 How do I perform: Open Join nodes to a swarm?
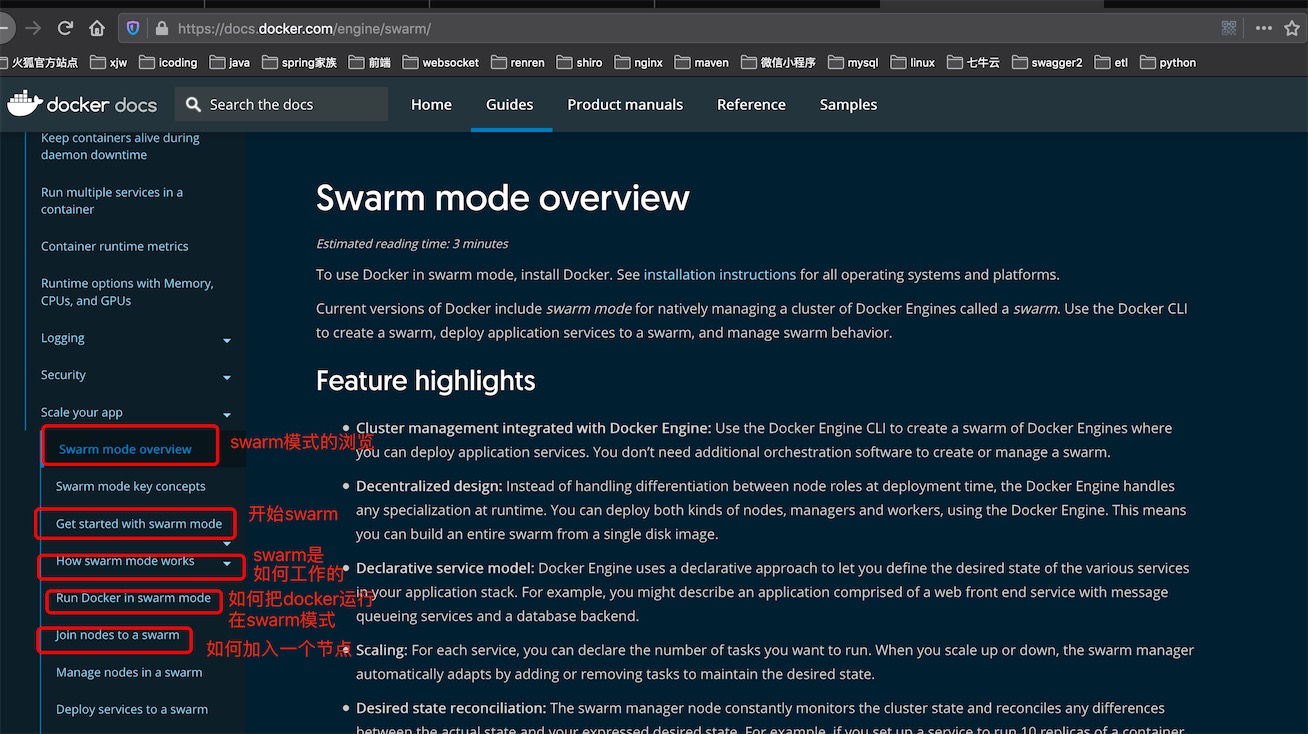click(117, 635)
